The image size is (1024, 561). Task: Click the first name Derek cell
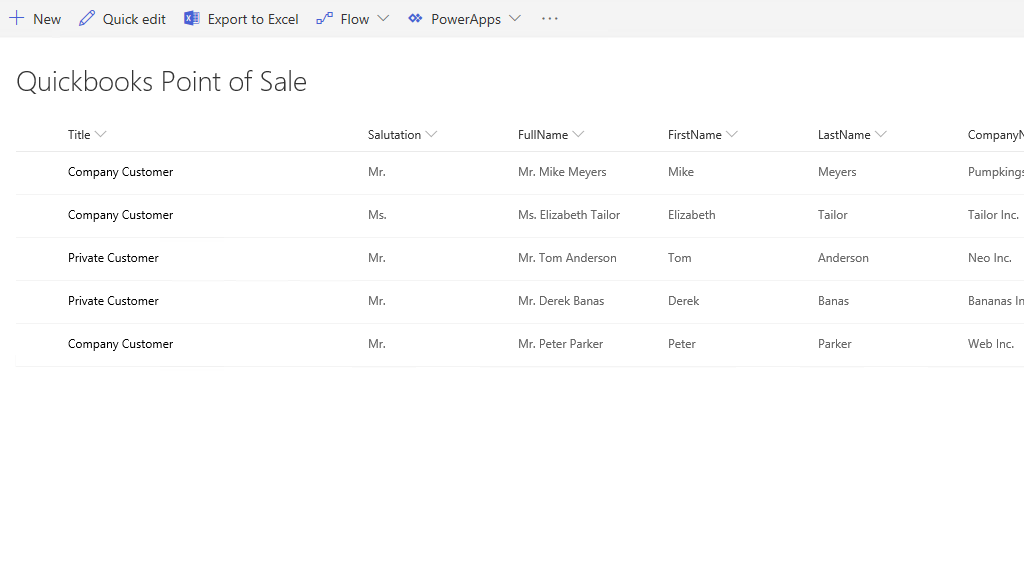point(683,301)
